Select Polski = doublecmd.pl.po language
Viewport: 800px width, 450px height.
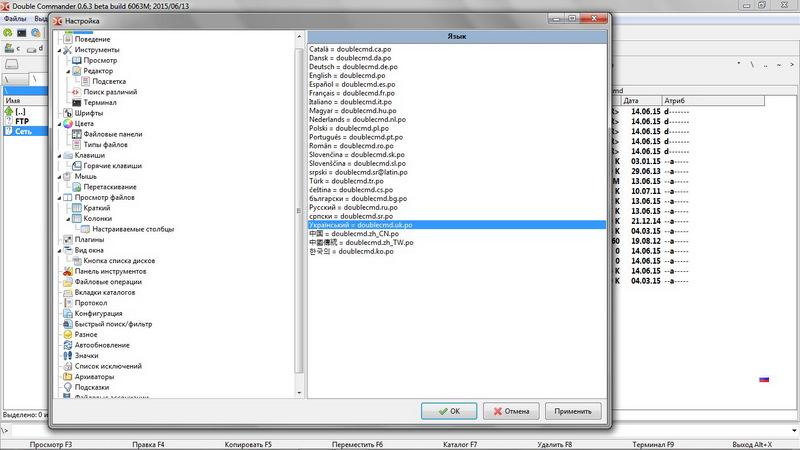(x=348, y=128)
